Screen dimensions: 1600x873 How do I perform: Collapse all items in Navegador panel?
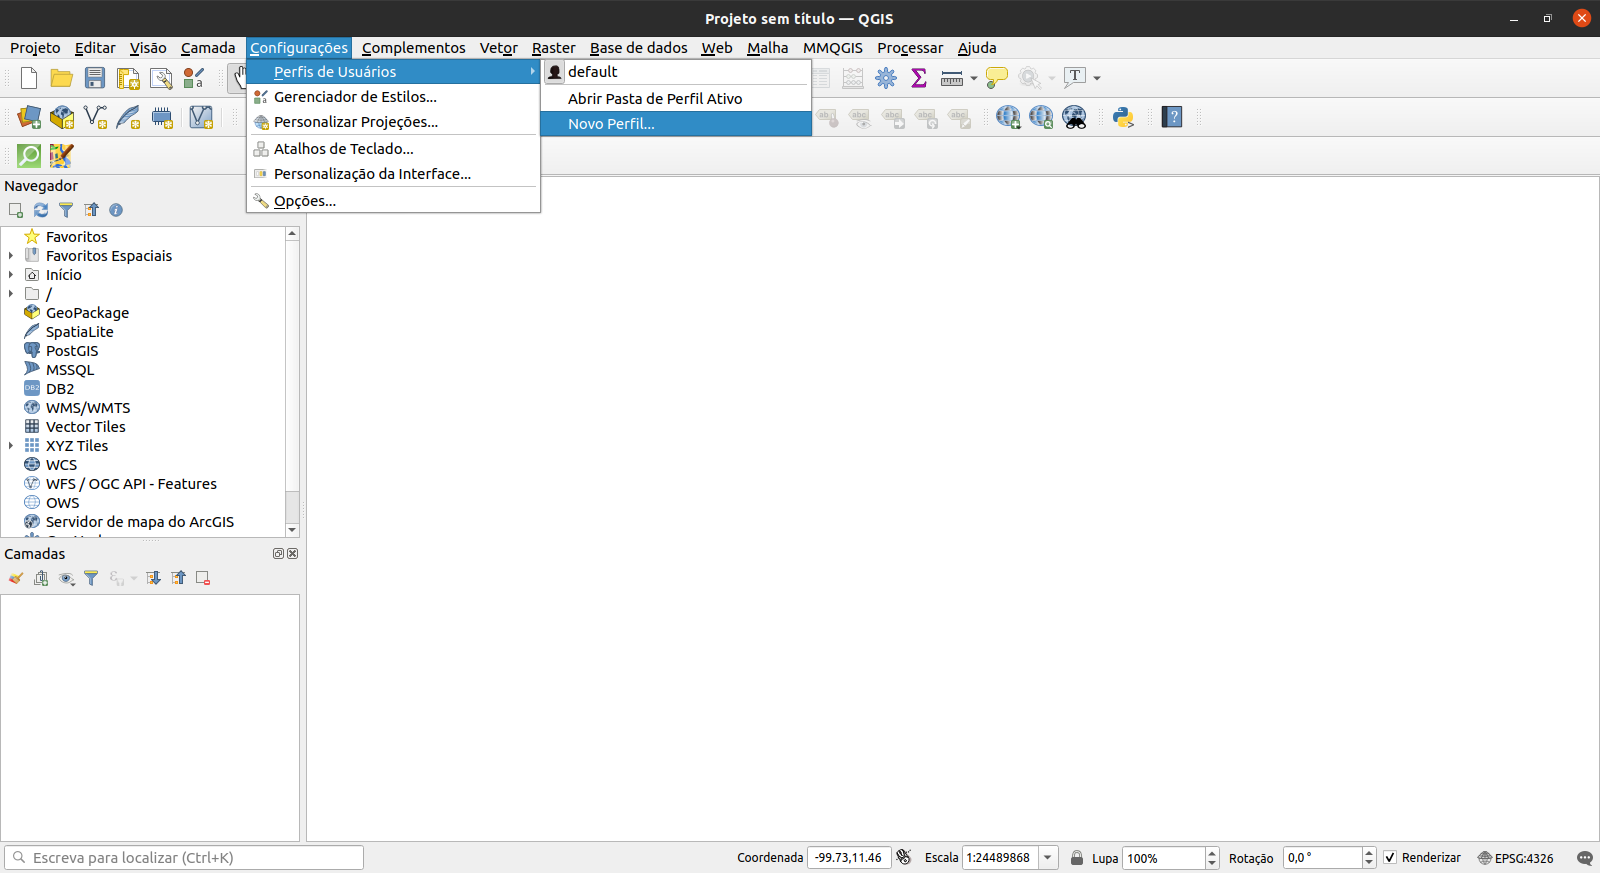coord(91,210)
